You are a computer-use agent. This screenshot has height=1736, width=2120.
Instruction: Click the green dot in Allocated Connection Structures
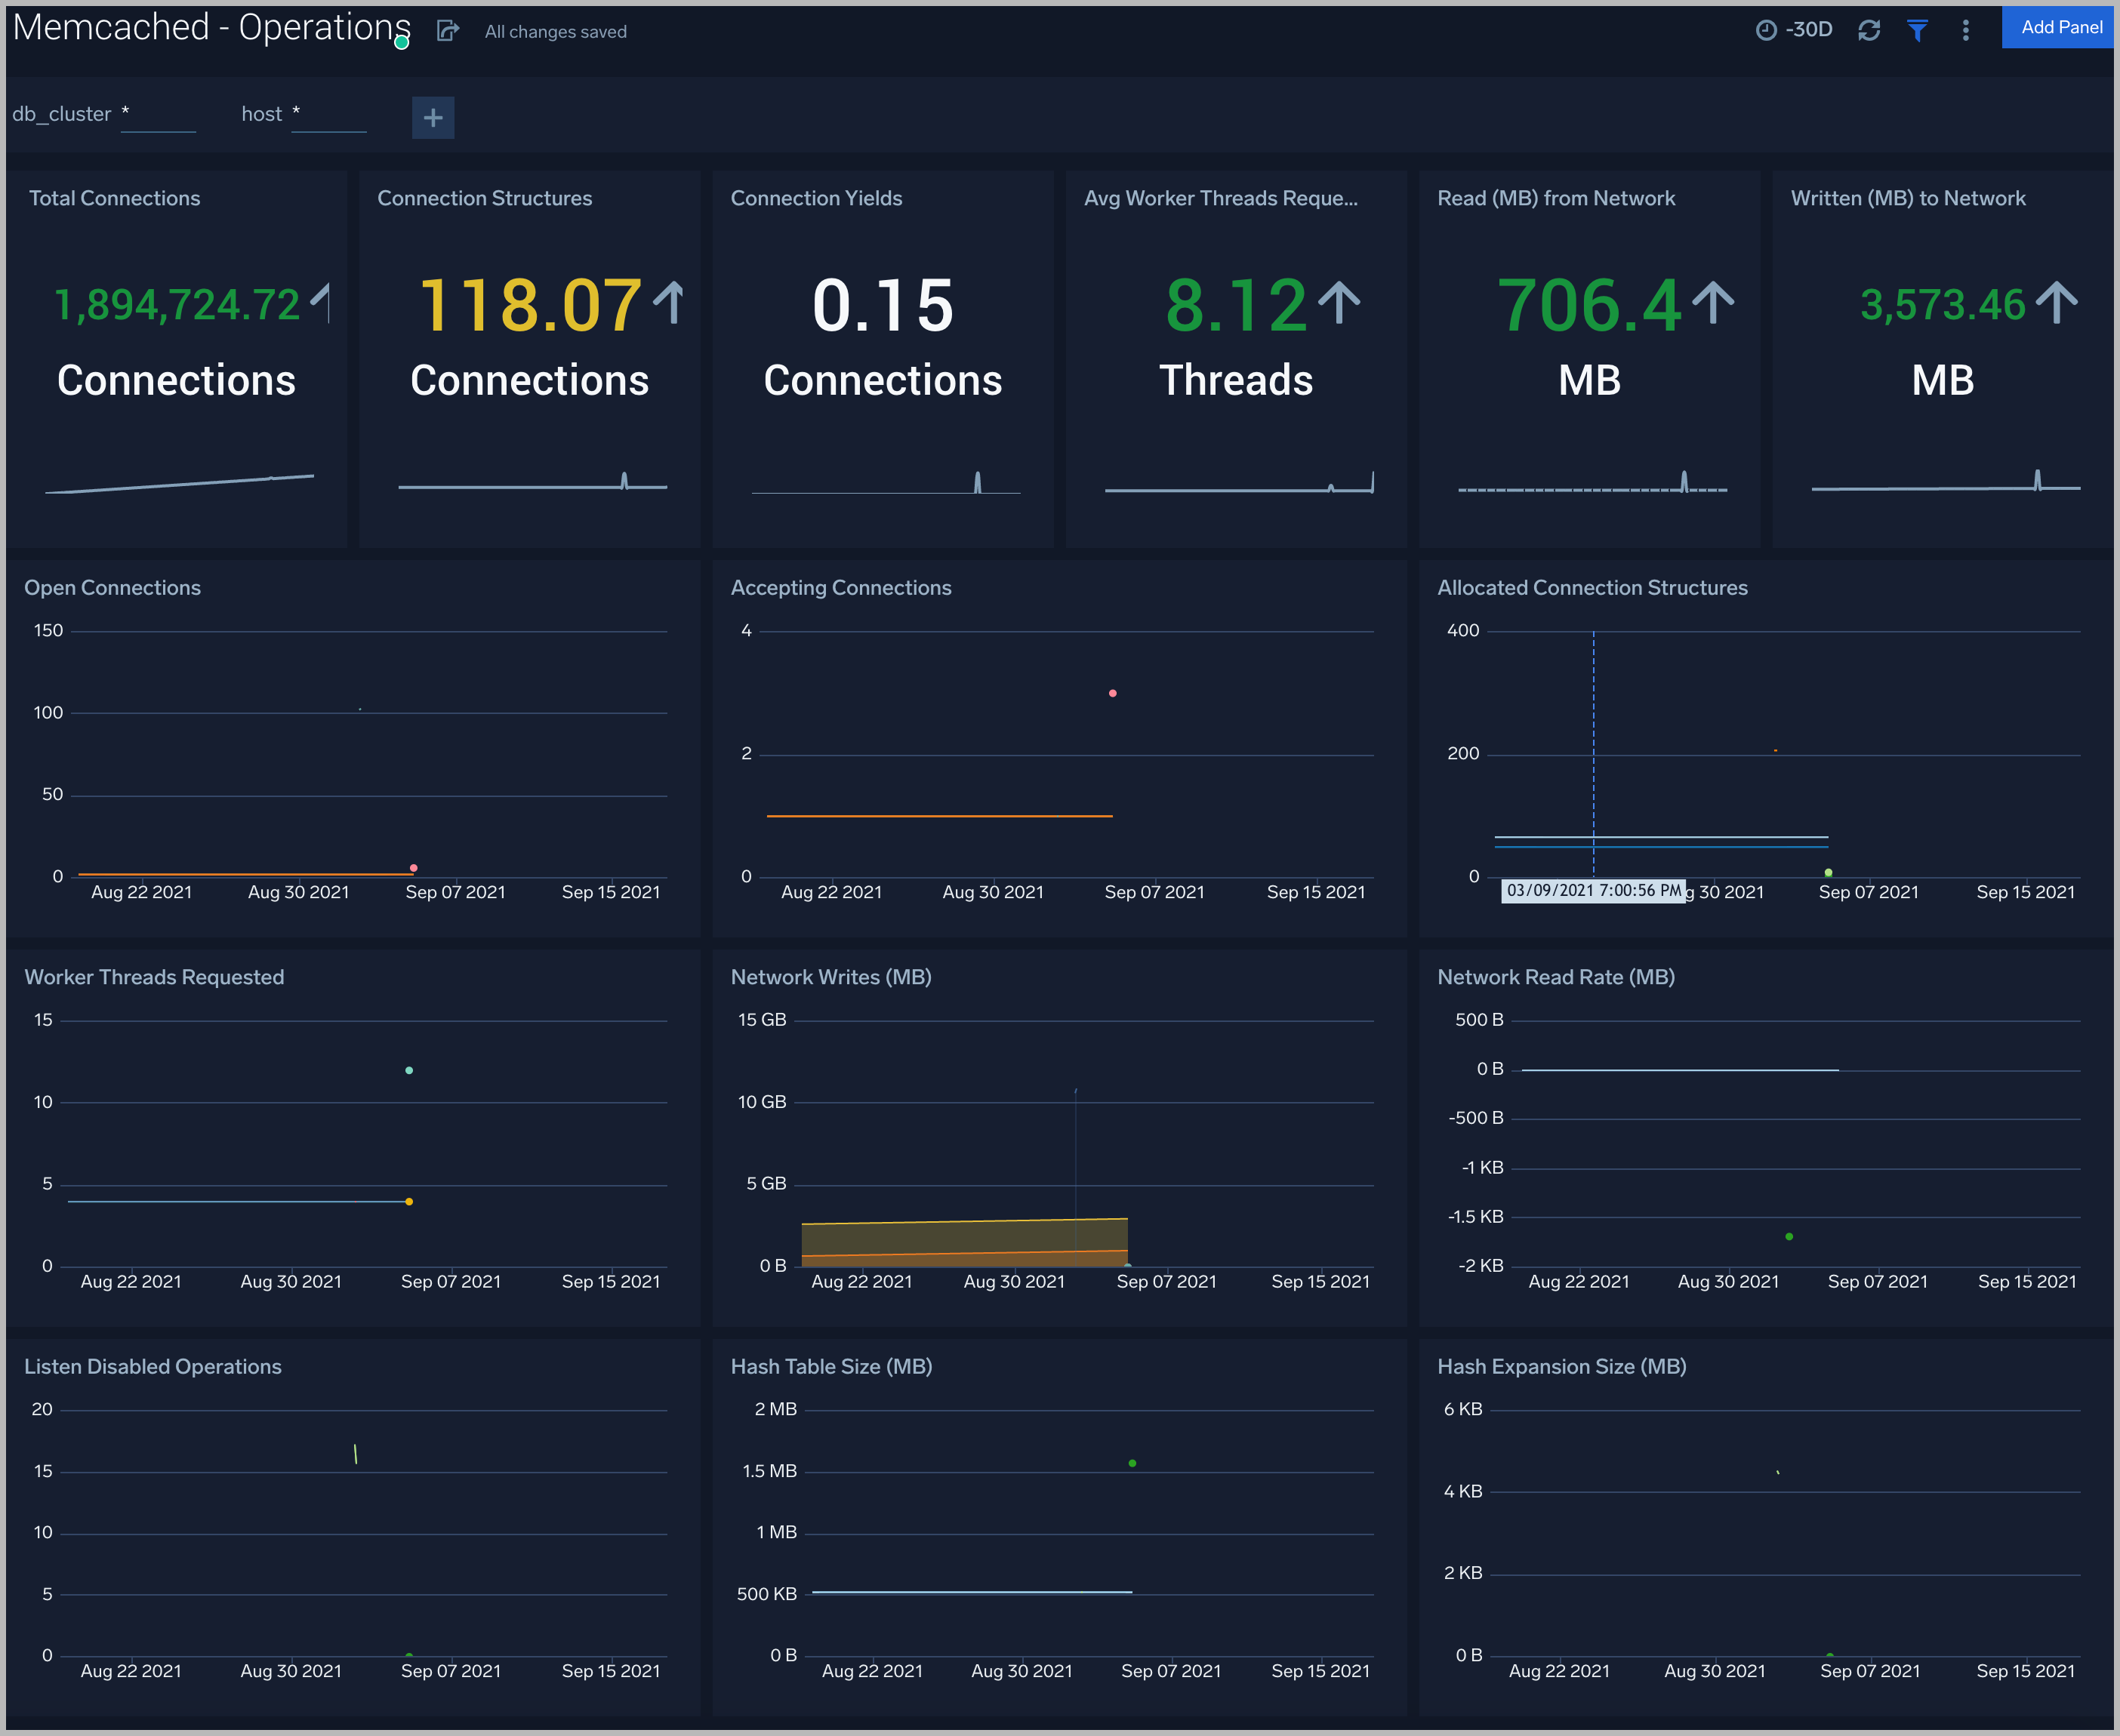pyautogui.click(x=1828, y=872)
